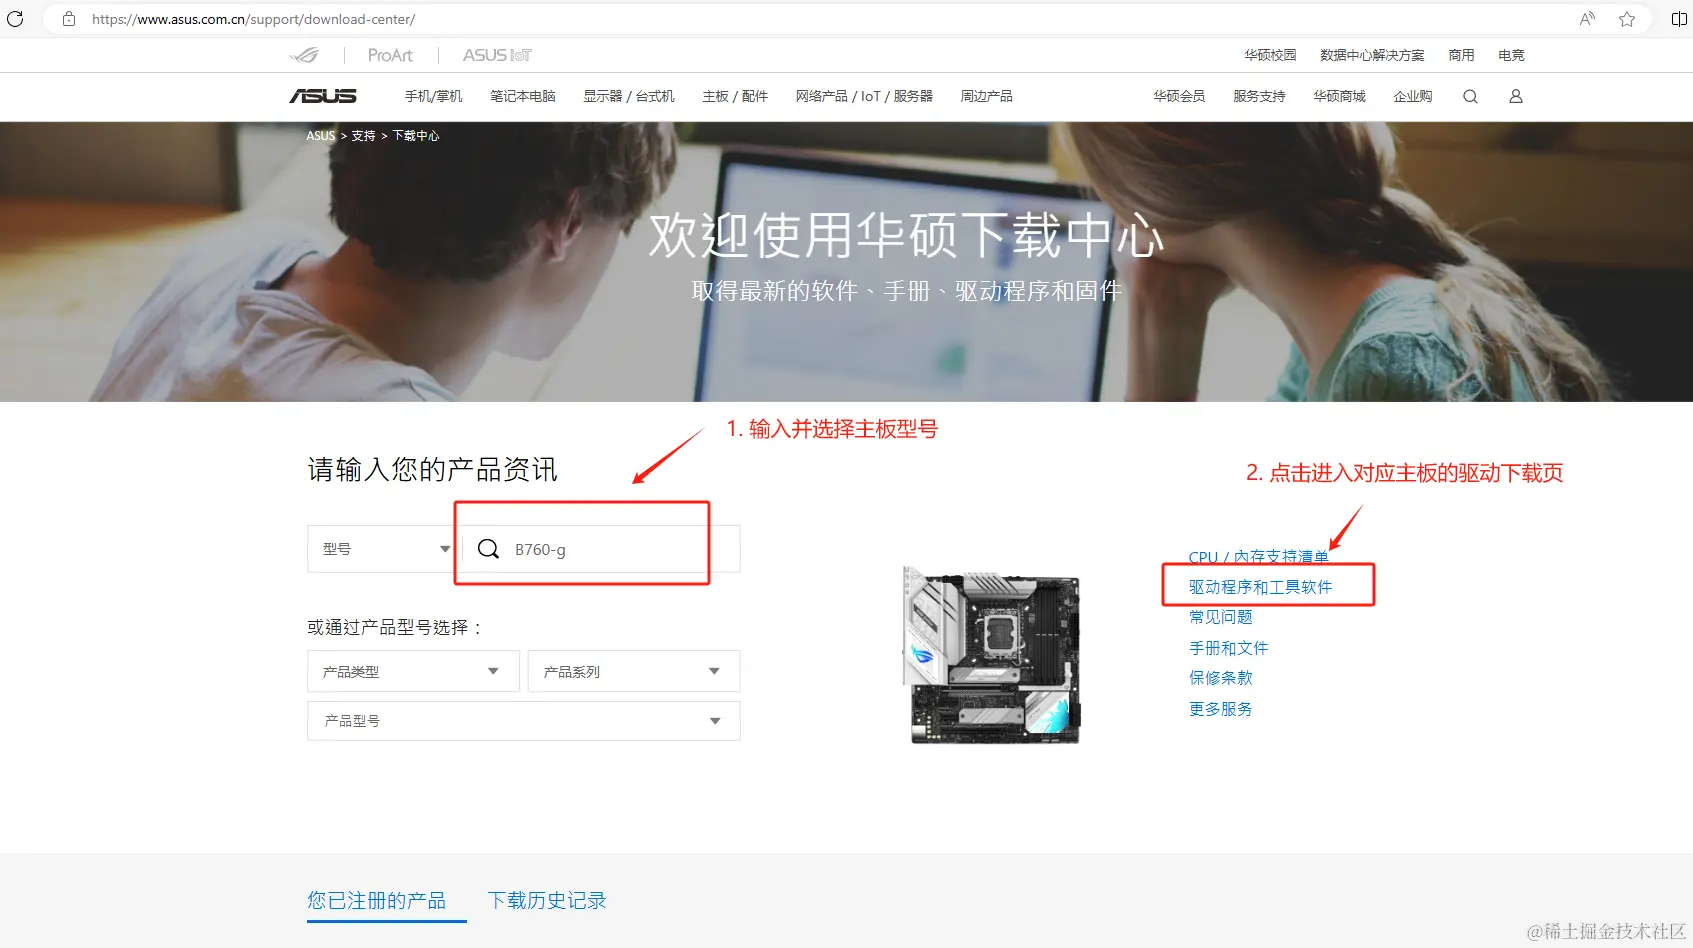Open site search with the magnifier icon
1693x948 pixels.
[x=1470, y=96]
